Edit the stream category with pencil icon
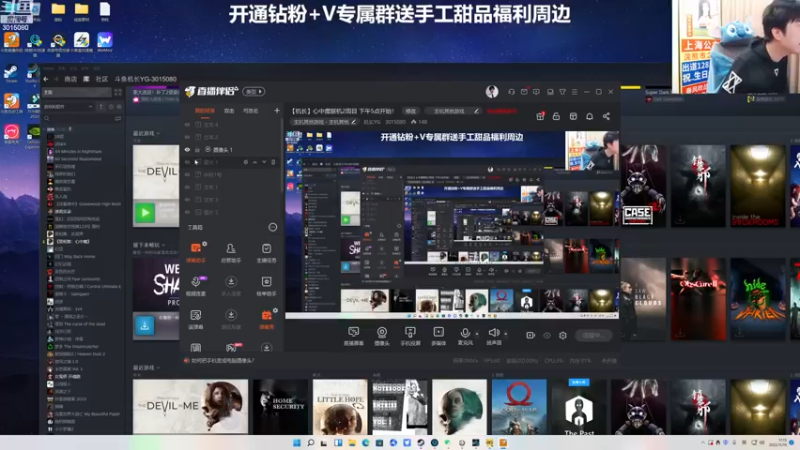This screenshot has height=450, width=800. tap(354, 122)
